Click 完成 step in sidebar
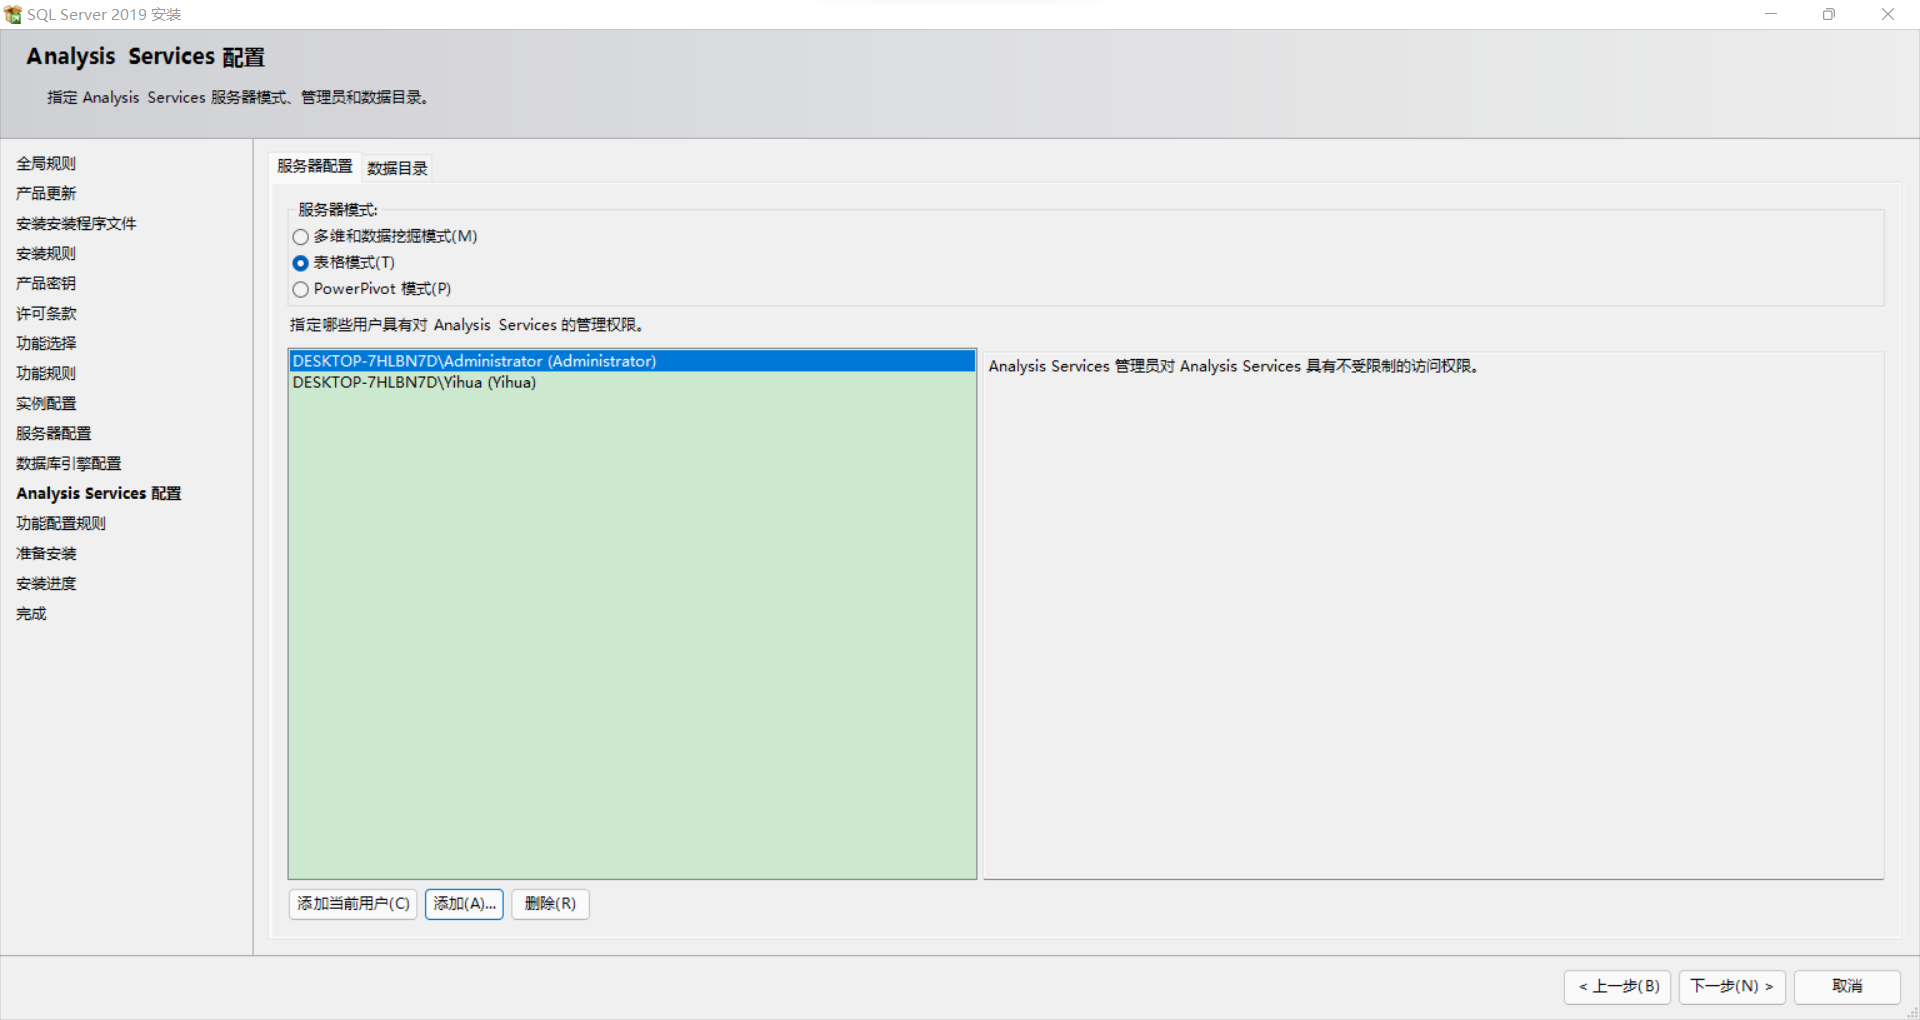Screen dimensions: 1920x1020 coord(31,613)
